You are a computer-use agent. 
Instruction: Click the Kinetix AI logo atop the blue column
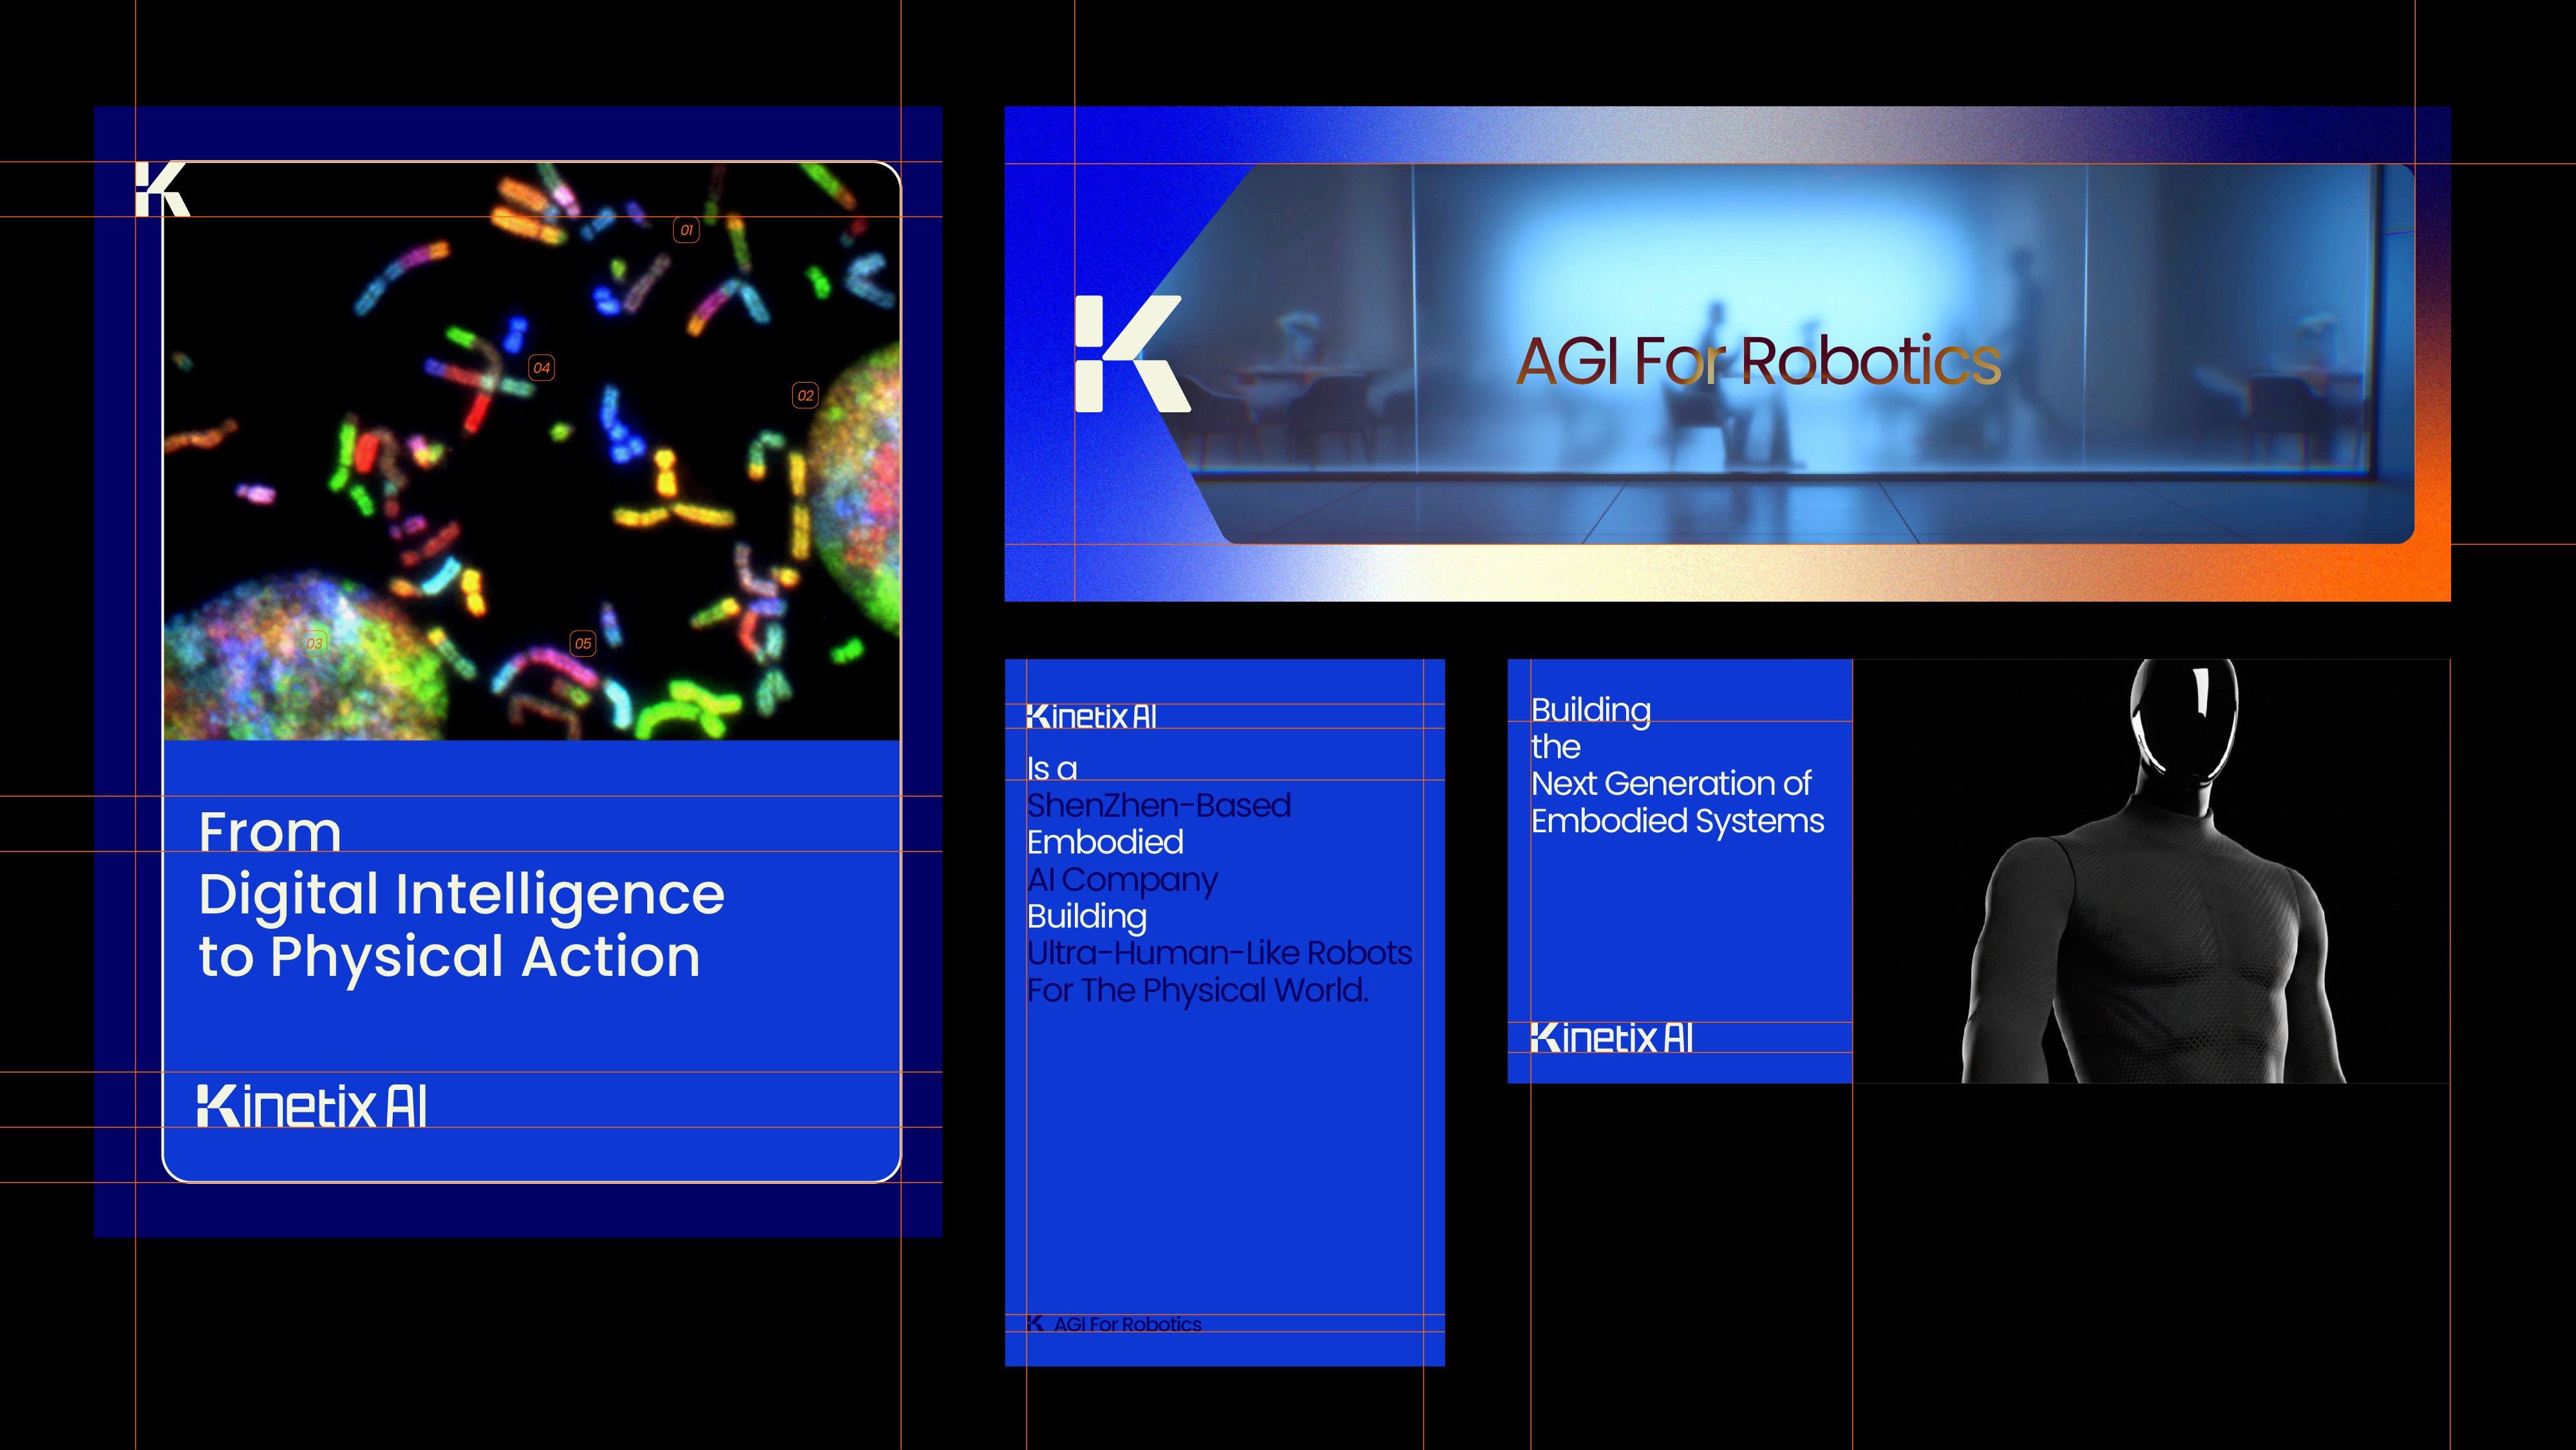pos(1091,717)
